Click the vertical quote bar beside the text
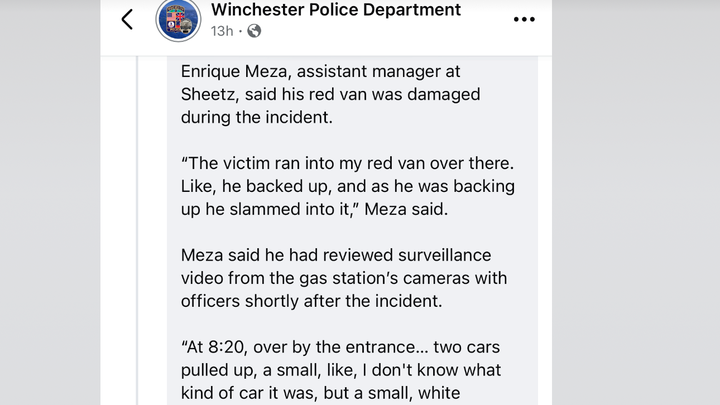 coord(137,231)
